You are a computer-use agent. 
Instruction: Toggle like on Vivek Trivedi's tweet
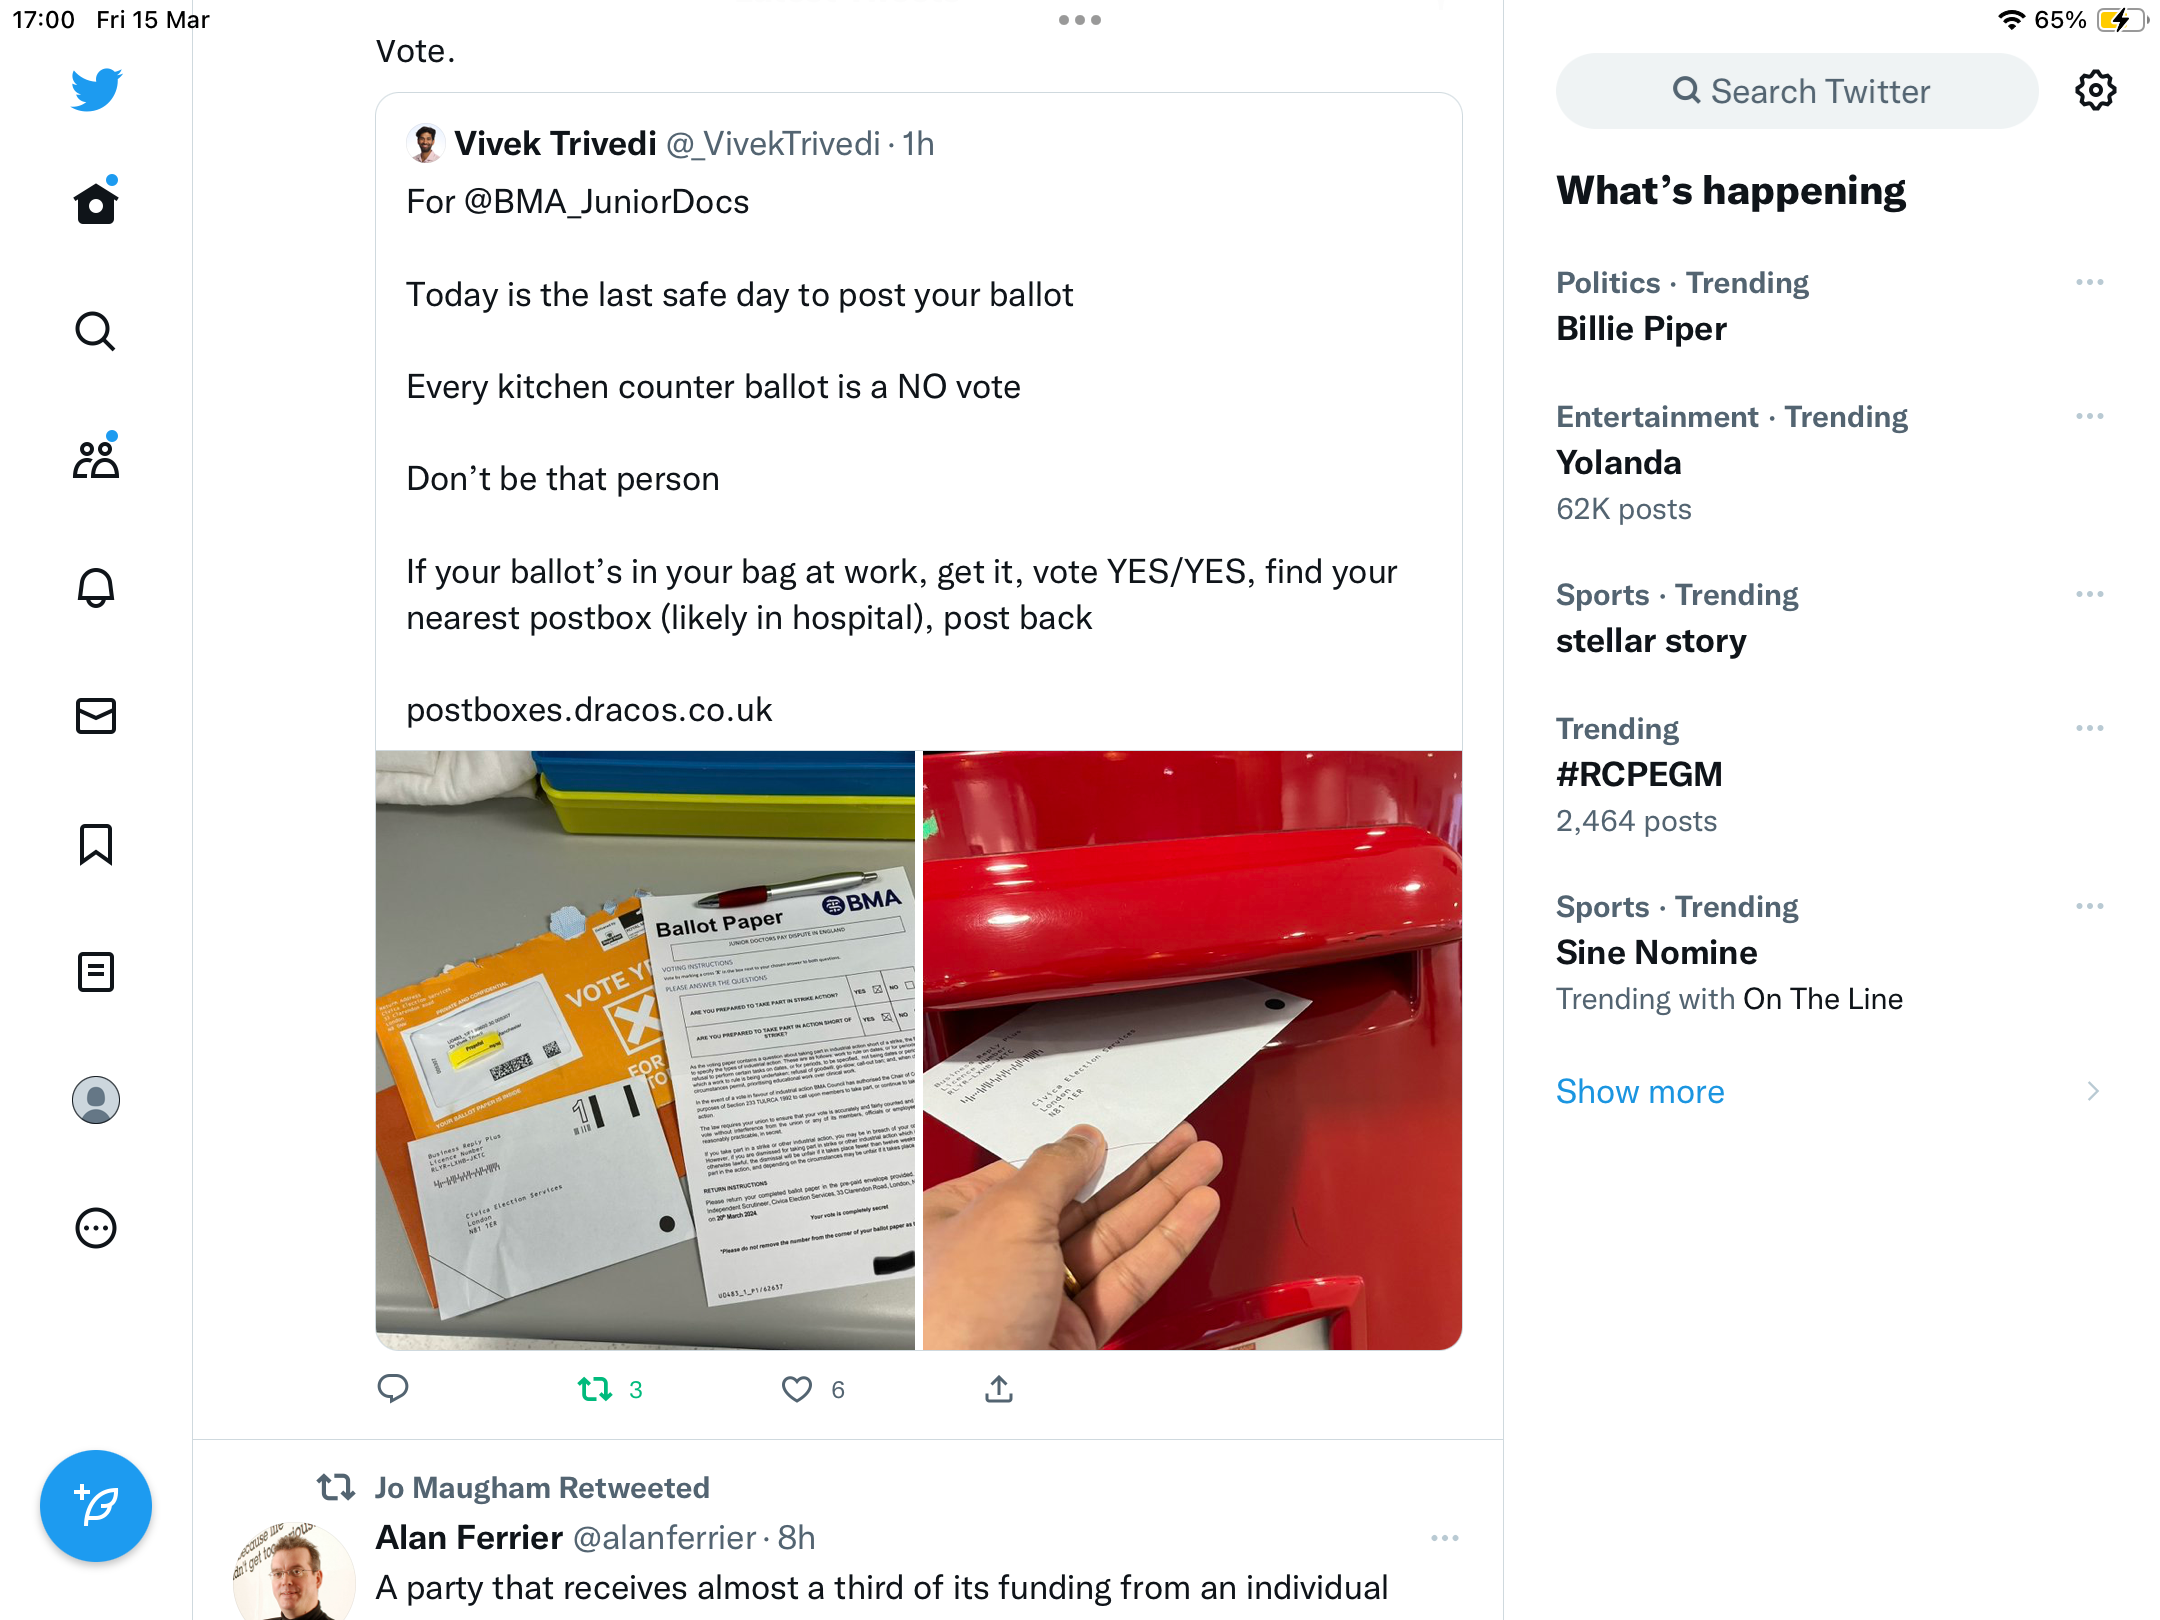coord(797,1390)
